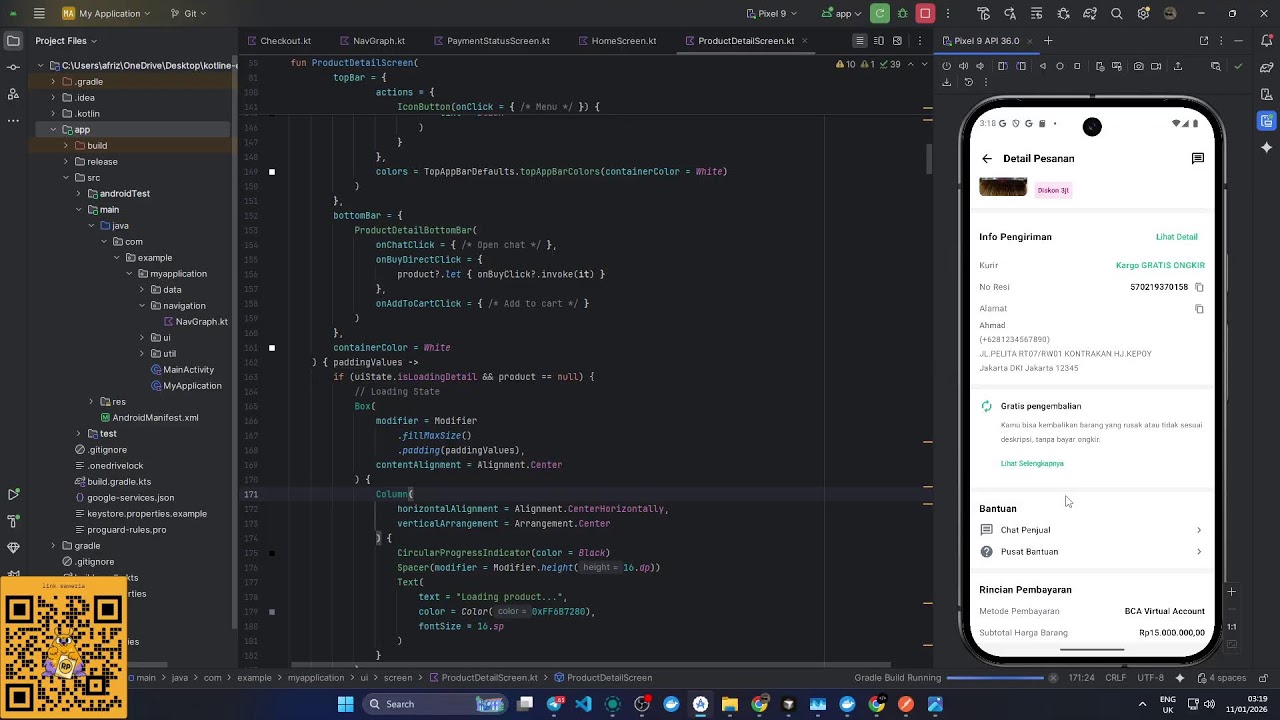Tap Lihat Selengkapnya link
The height and width of the screenshot is (720, 1280).
tap(1032, 464)
